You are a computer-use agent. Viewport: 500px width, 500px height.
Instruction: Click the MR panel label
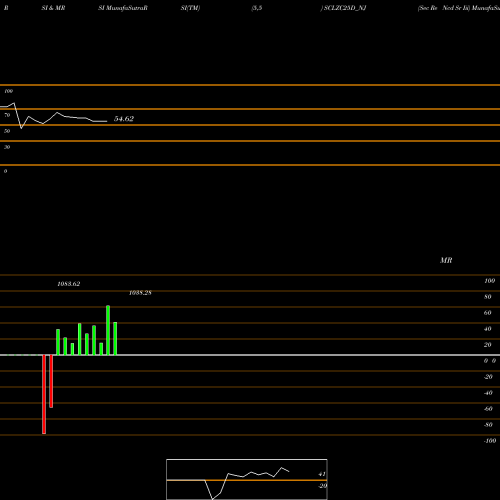[x=446, y=260]
